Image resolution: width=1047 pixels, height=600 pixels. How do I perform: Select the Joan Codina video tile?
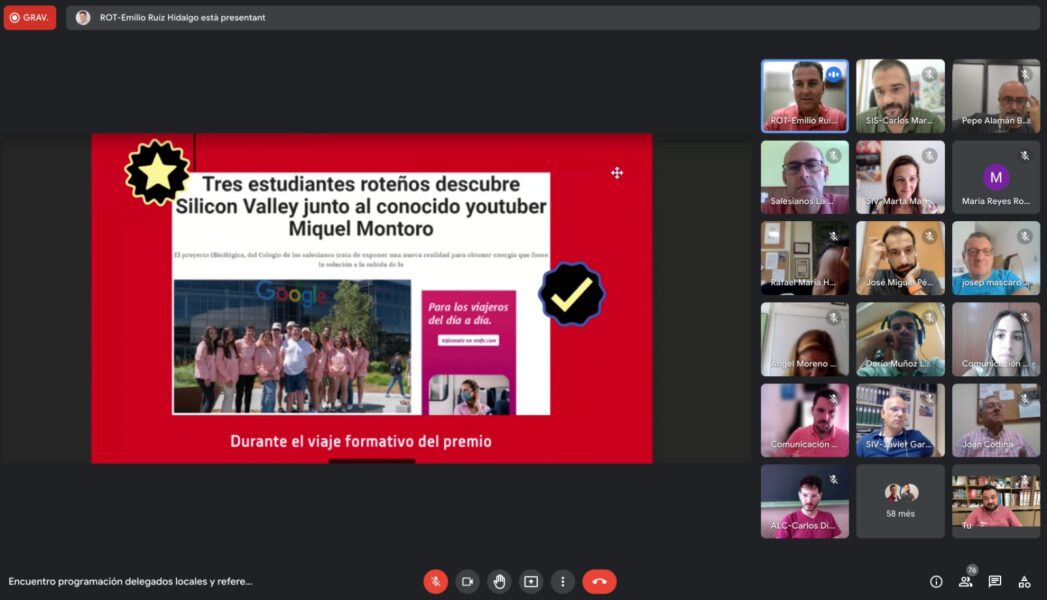996,420
